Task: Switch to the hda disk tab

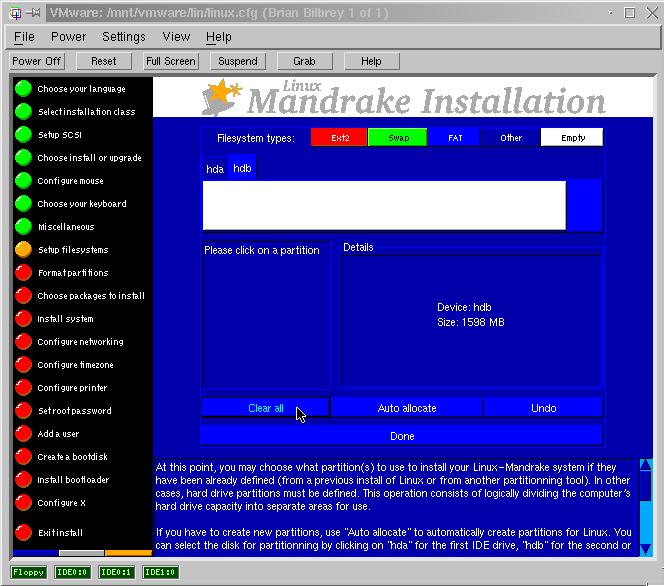Action: coord(215,169)
